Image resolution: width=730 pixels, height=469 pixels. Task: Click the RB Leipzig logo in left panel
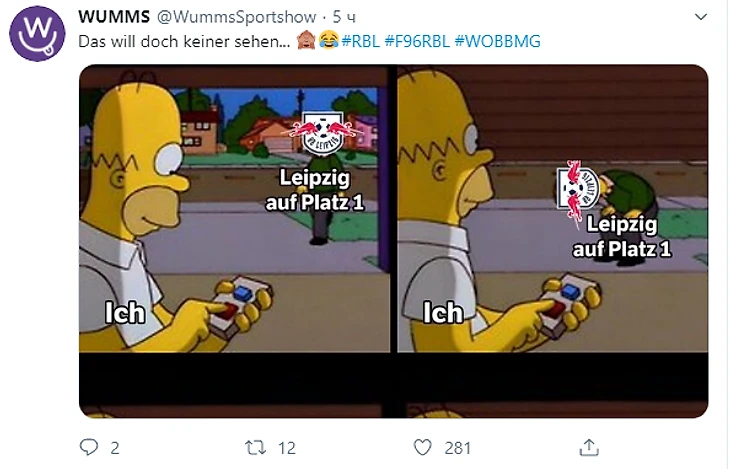tap(323, 133)
